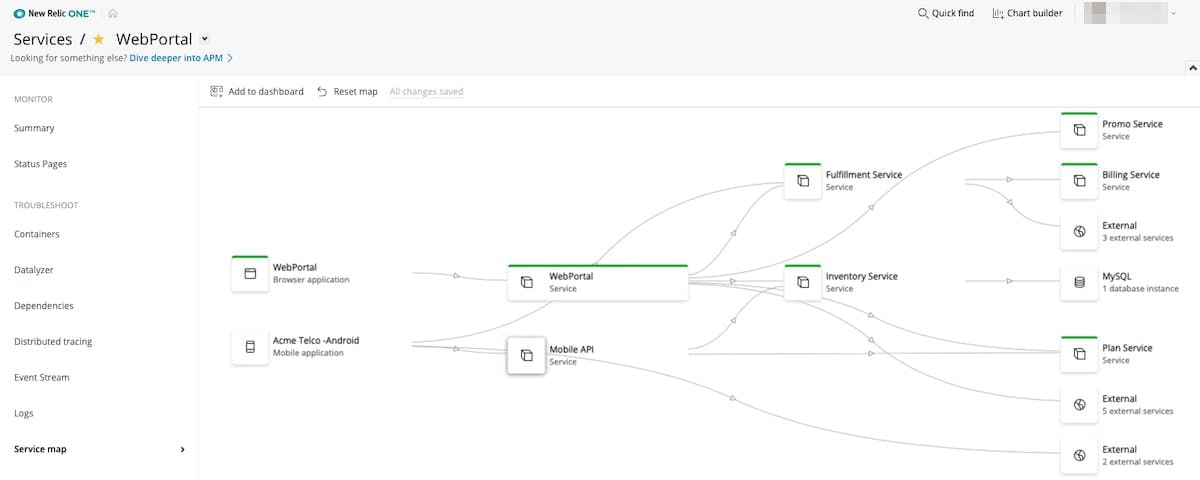Select the External 2 external services icon
The height and width of the screenshot is (480, 1200).
[1079, 455]
